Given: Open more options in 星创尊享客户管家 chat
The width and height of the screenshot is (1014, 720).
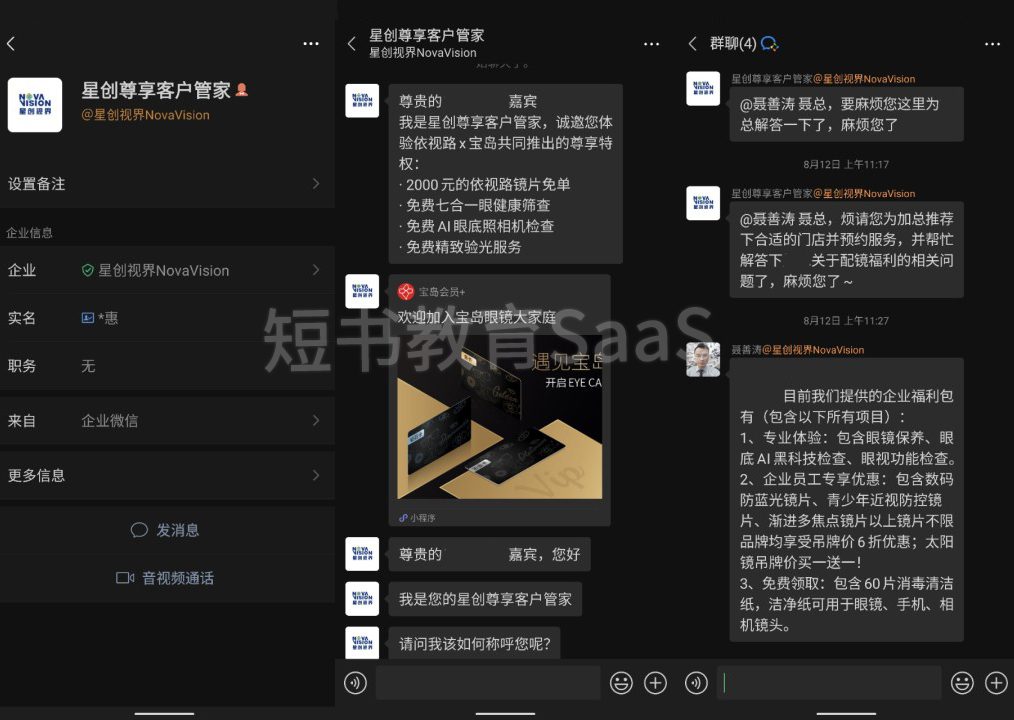Looking at the screenshot, I should (x=651, y=43).
